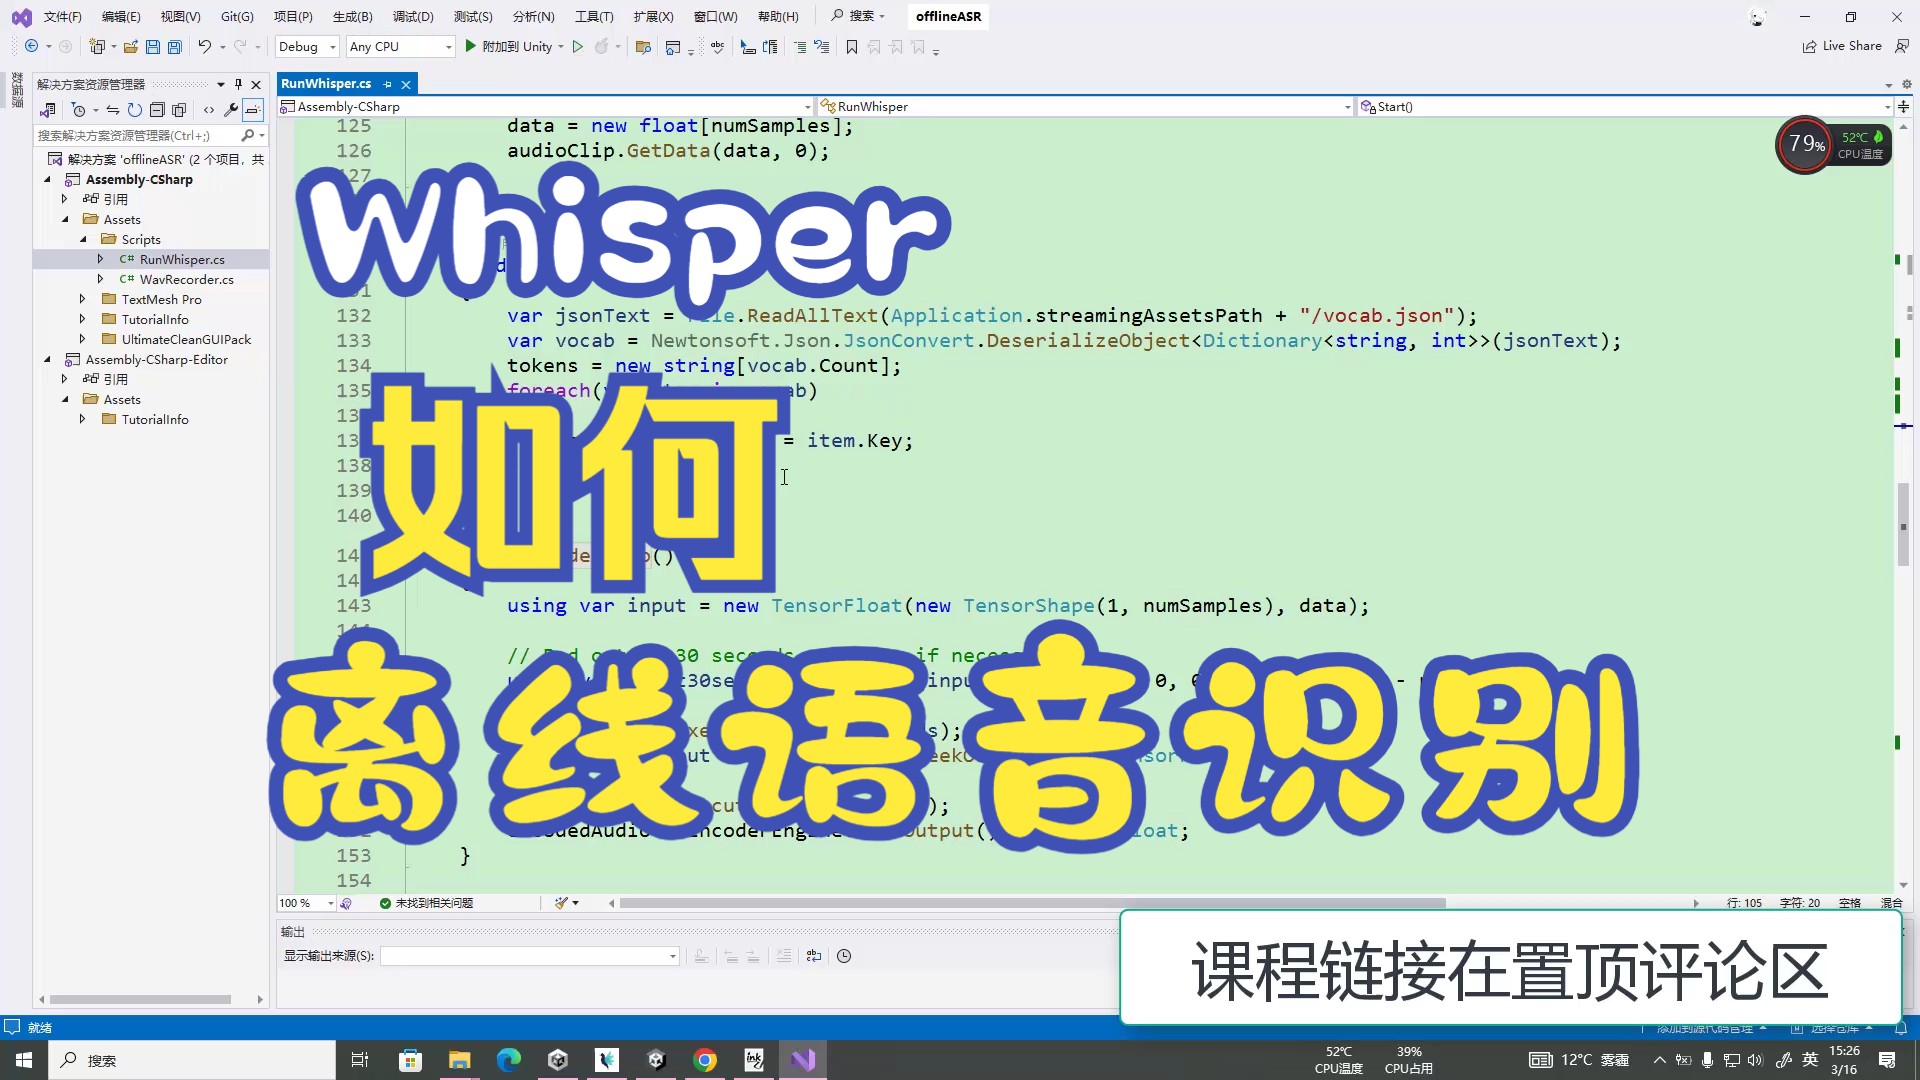Click the Live Share button

(x=1841, y=46)
